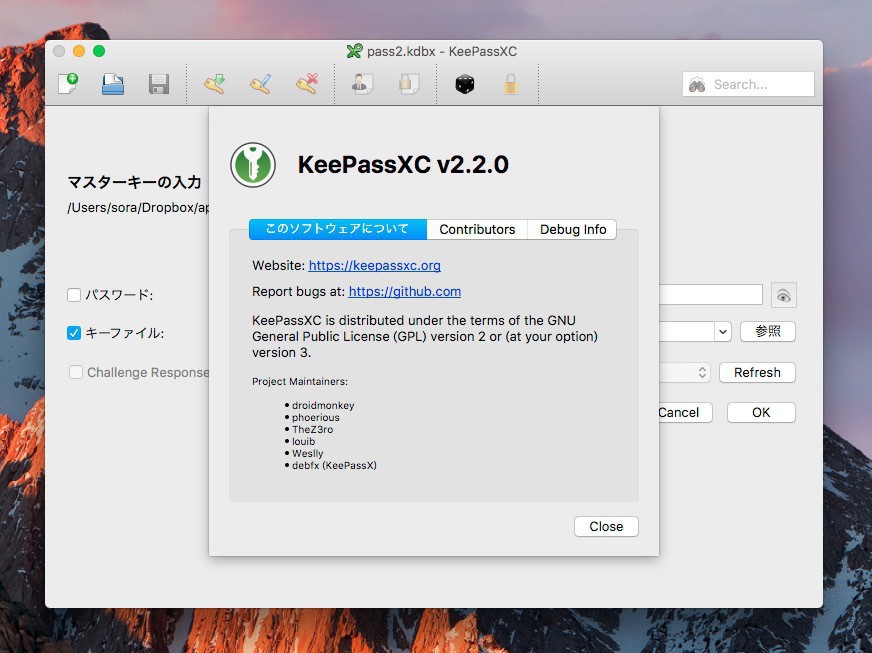
Task: Click the louib maintainer entry
Action: pyautogui.click(x=303, y=442)
